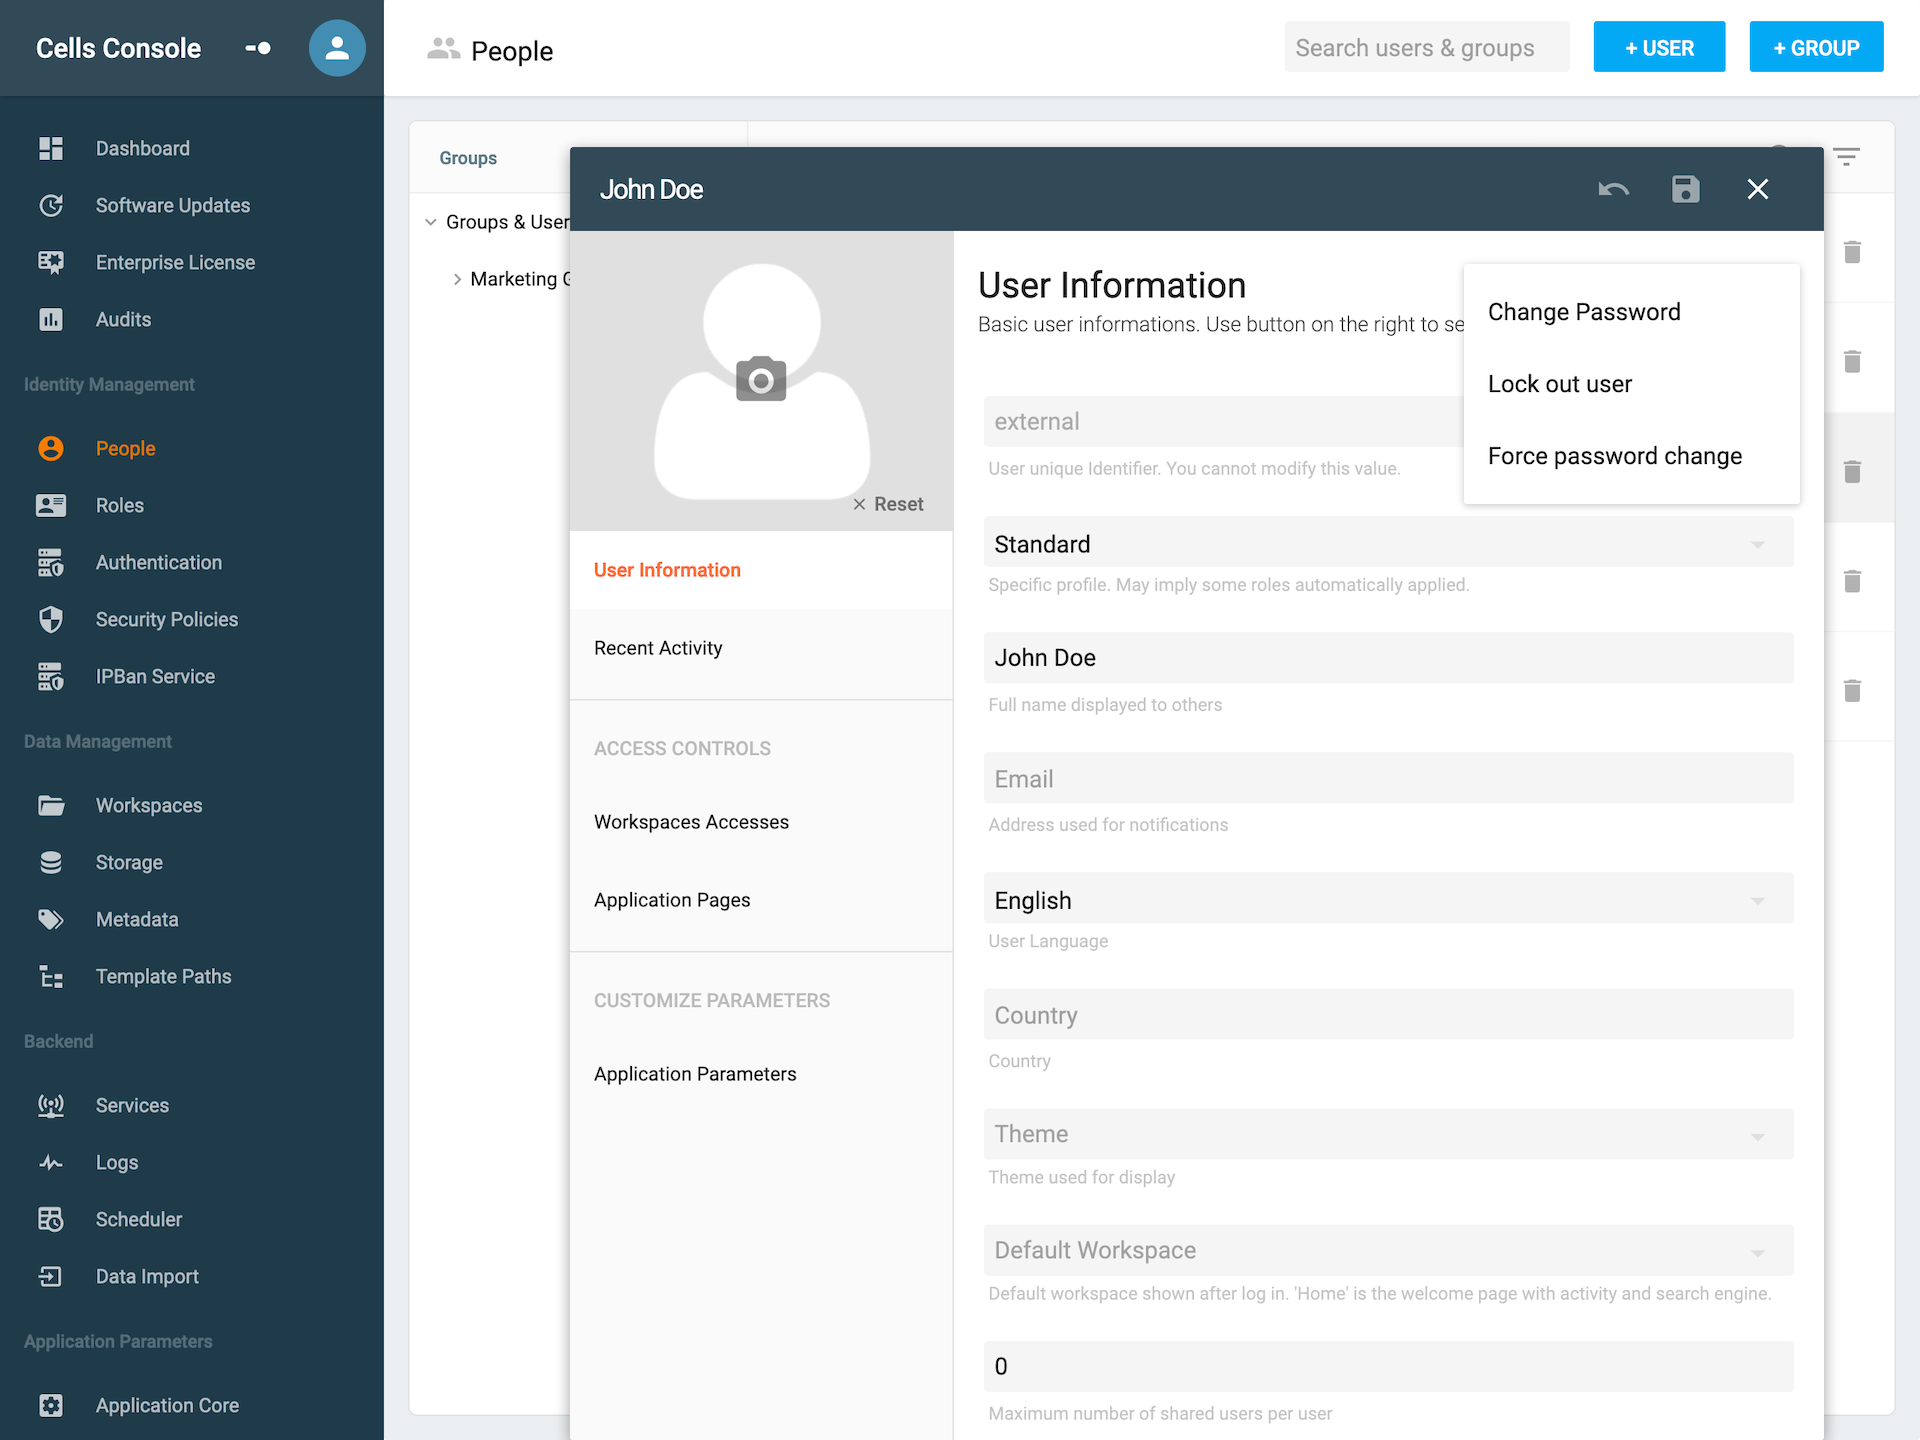
Task: Open the Services backend icon
Action: (x=51, y=1105)
